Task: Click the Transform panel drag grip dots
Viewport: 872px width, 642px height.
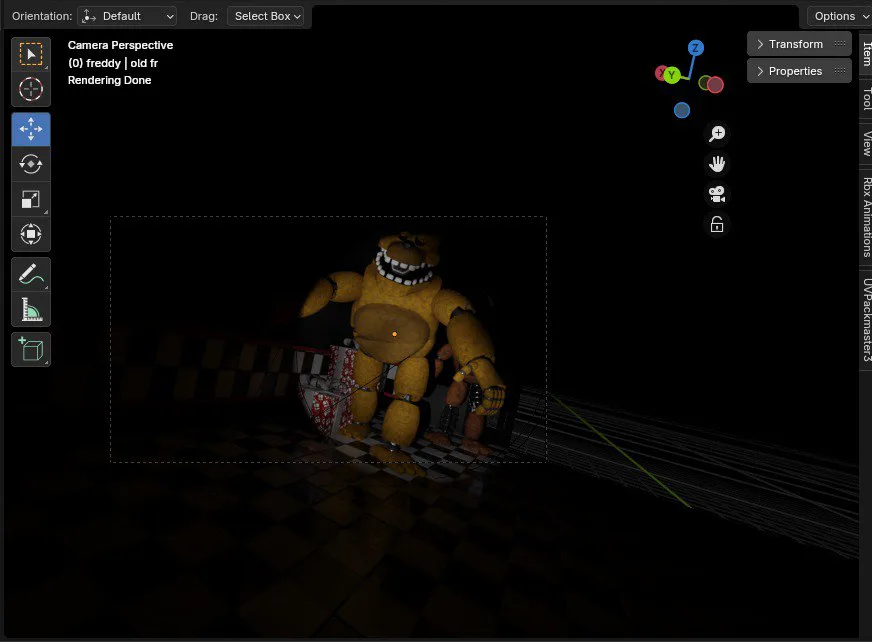Action: pyautogui.click(x=840, y=43)
